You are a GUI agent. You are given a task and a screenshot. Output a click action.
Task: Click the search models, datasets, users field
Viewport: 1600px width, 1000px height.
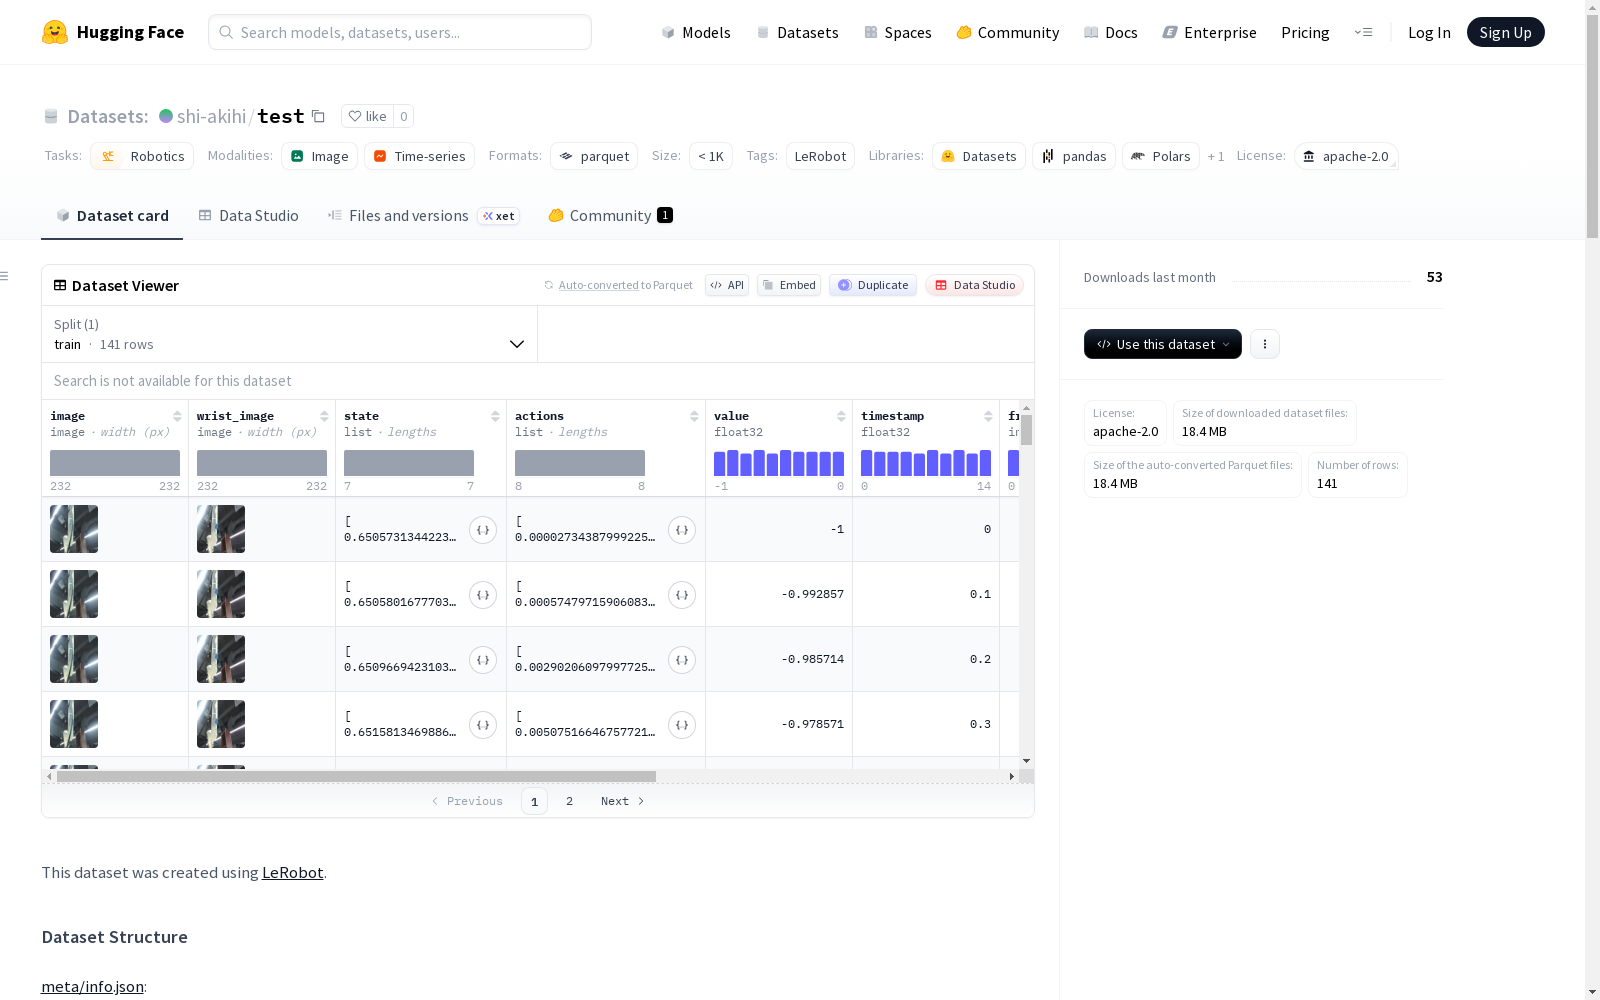pyautogui.click(x=400, y=32)
